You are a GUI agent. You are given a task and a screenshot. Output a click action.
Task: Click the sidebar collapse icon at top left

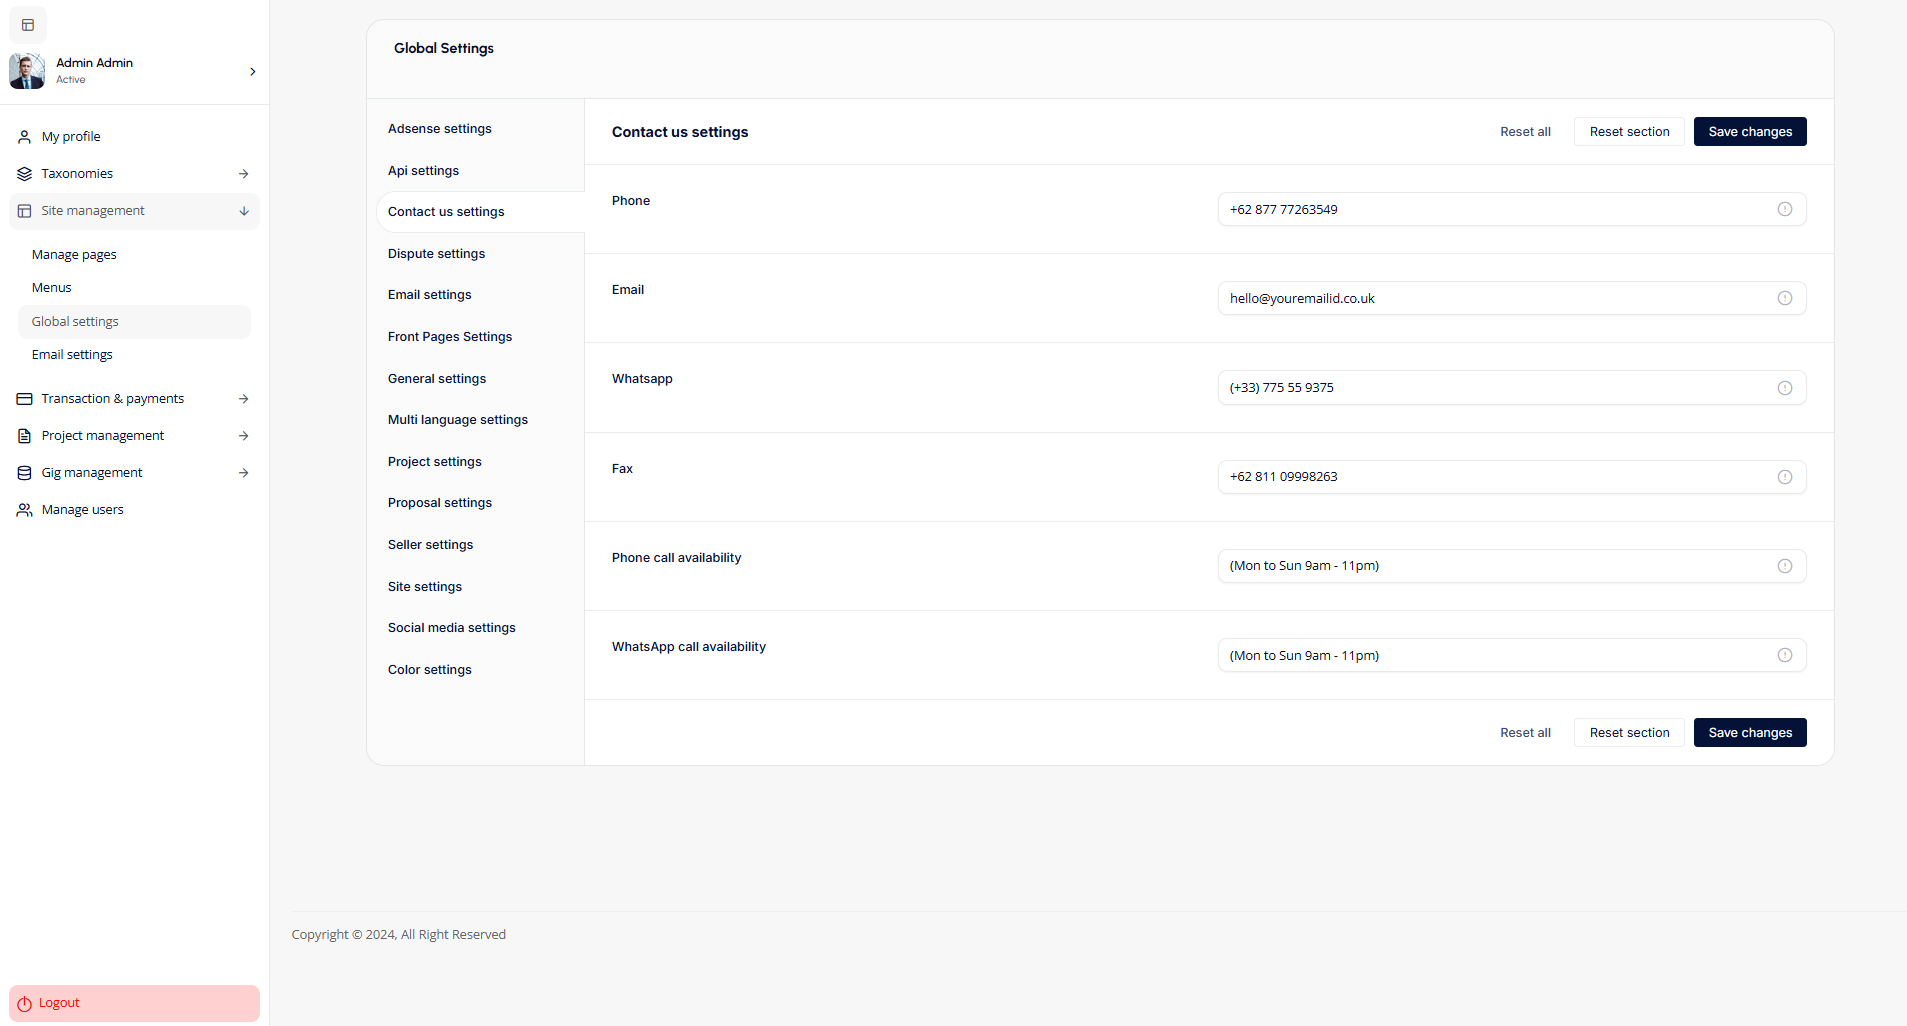tap(28, 25)
